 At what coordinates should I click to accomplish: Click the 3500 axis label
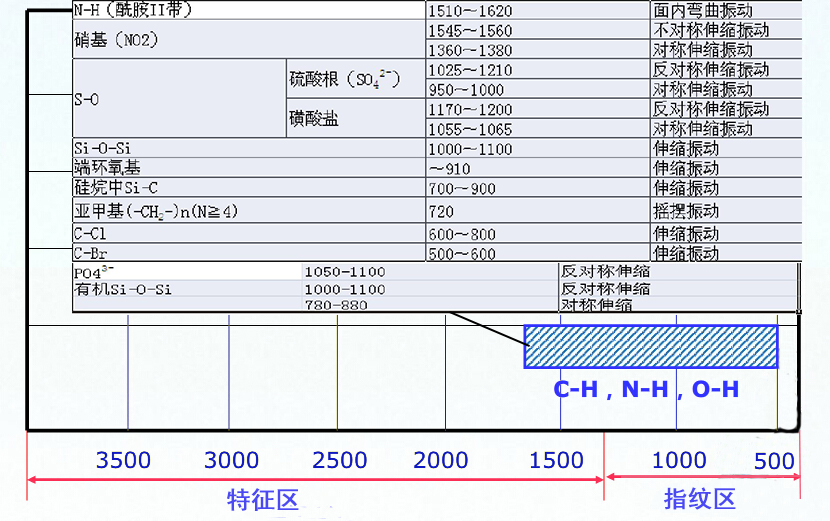pos(123,460)
